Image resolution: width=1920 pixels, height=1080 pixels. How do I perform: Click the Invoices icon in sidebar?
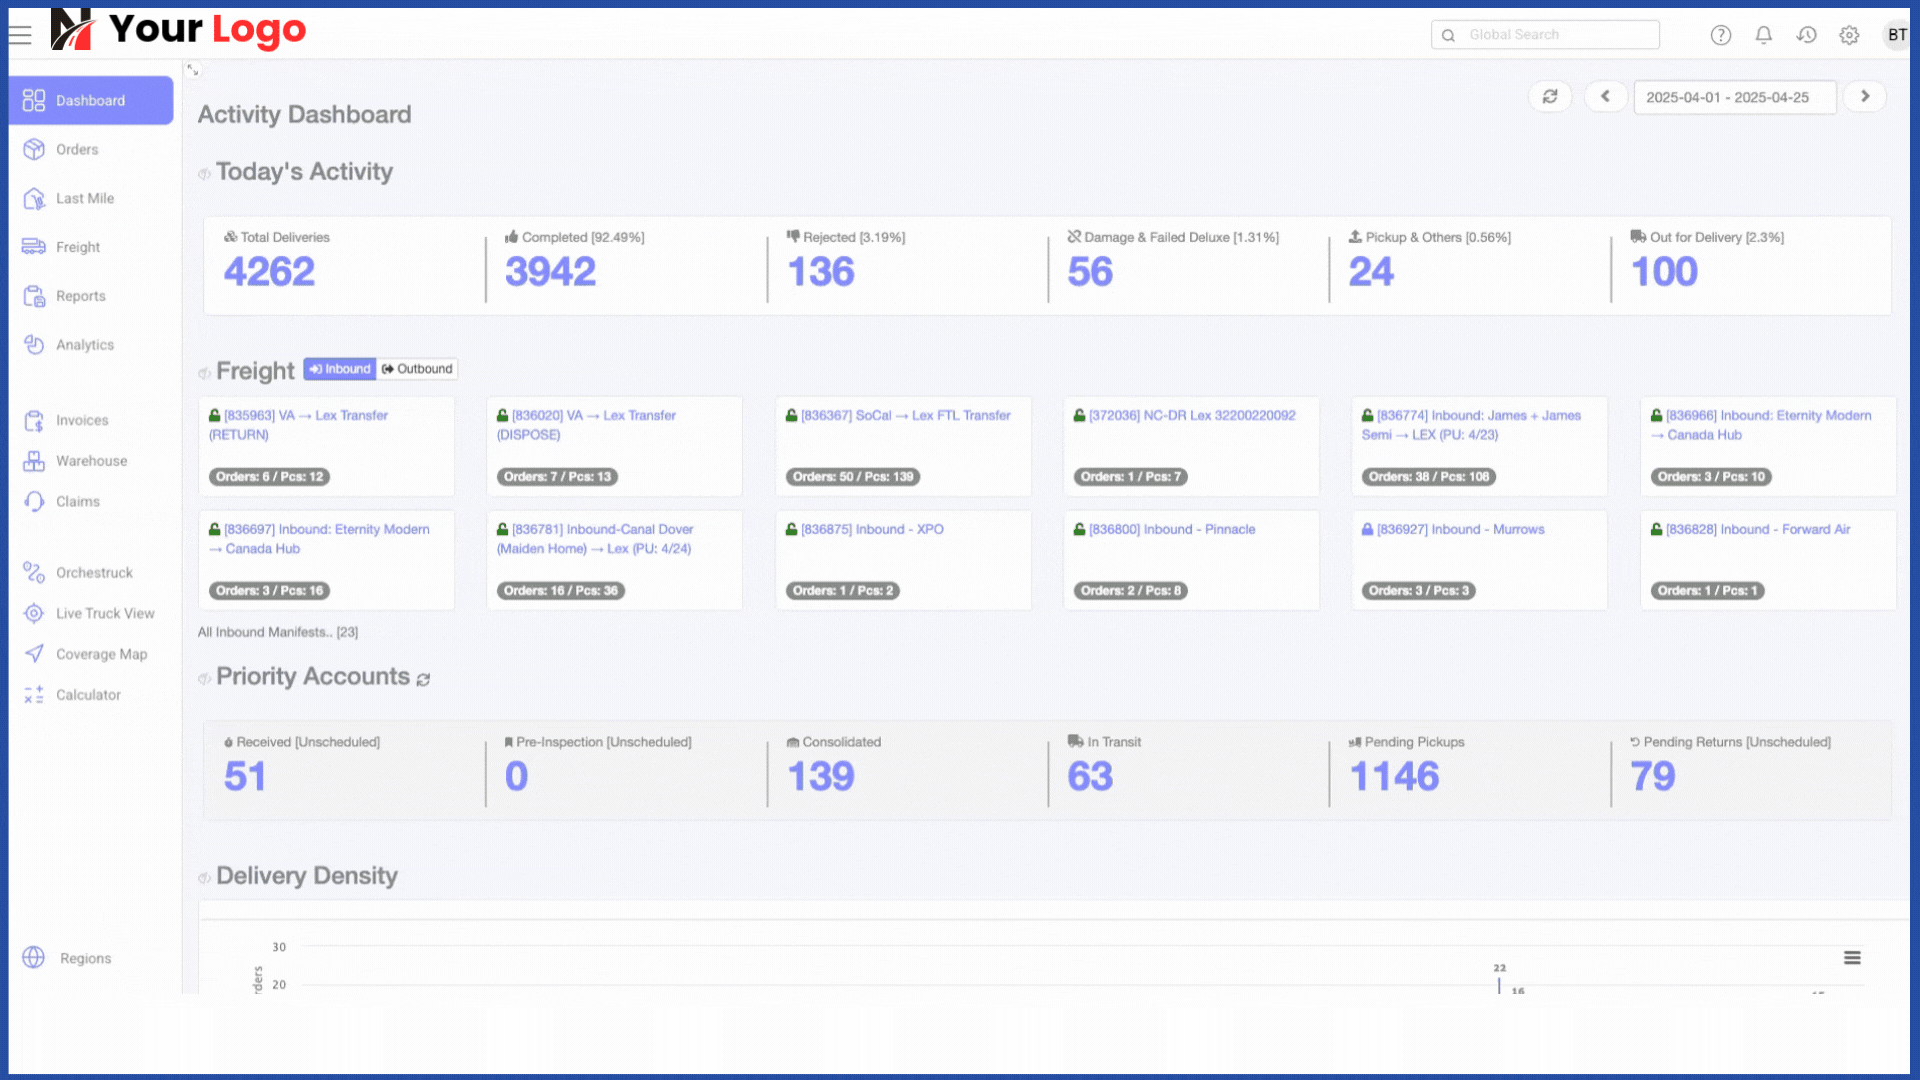(x=34, y=421)
